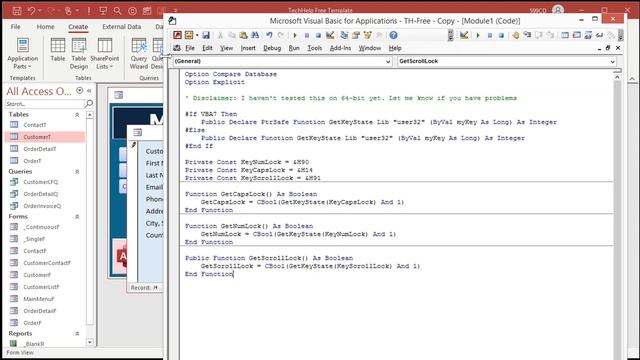Collapse the Tables group in navigation pane
The width and height of the screenshot is (640, 360).
[77, 115]
